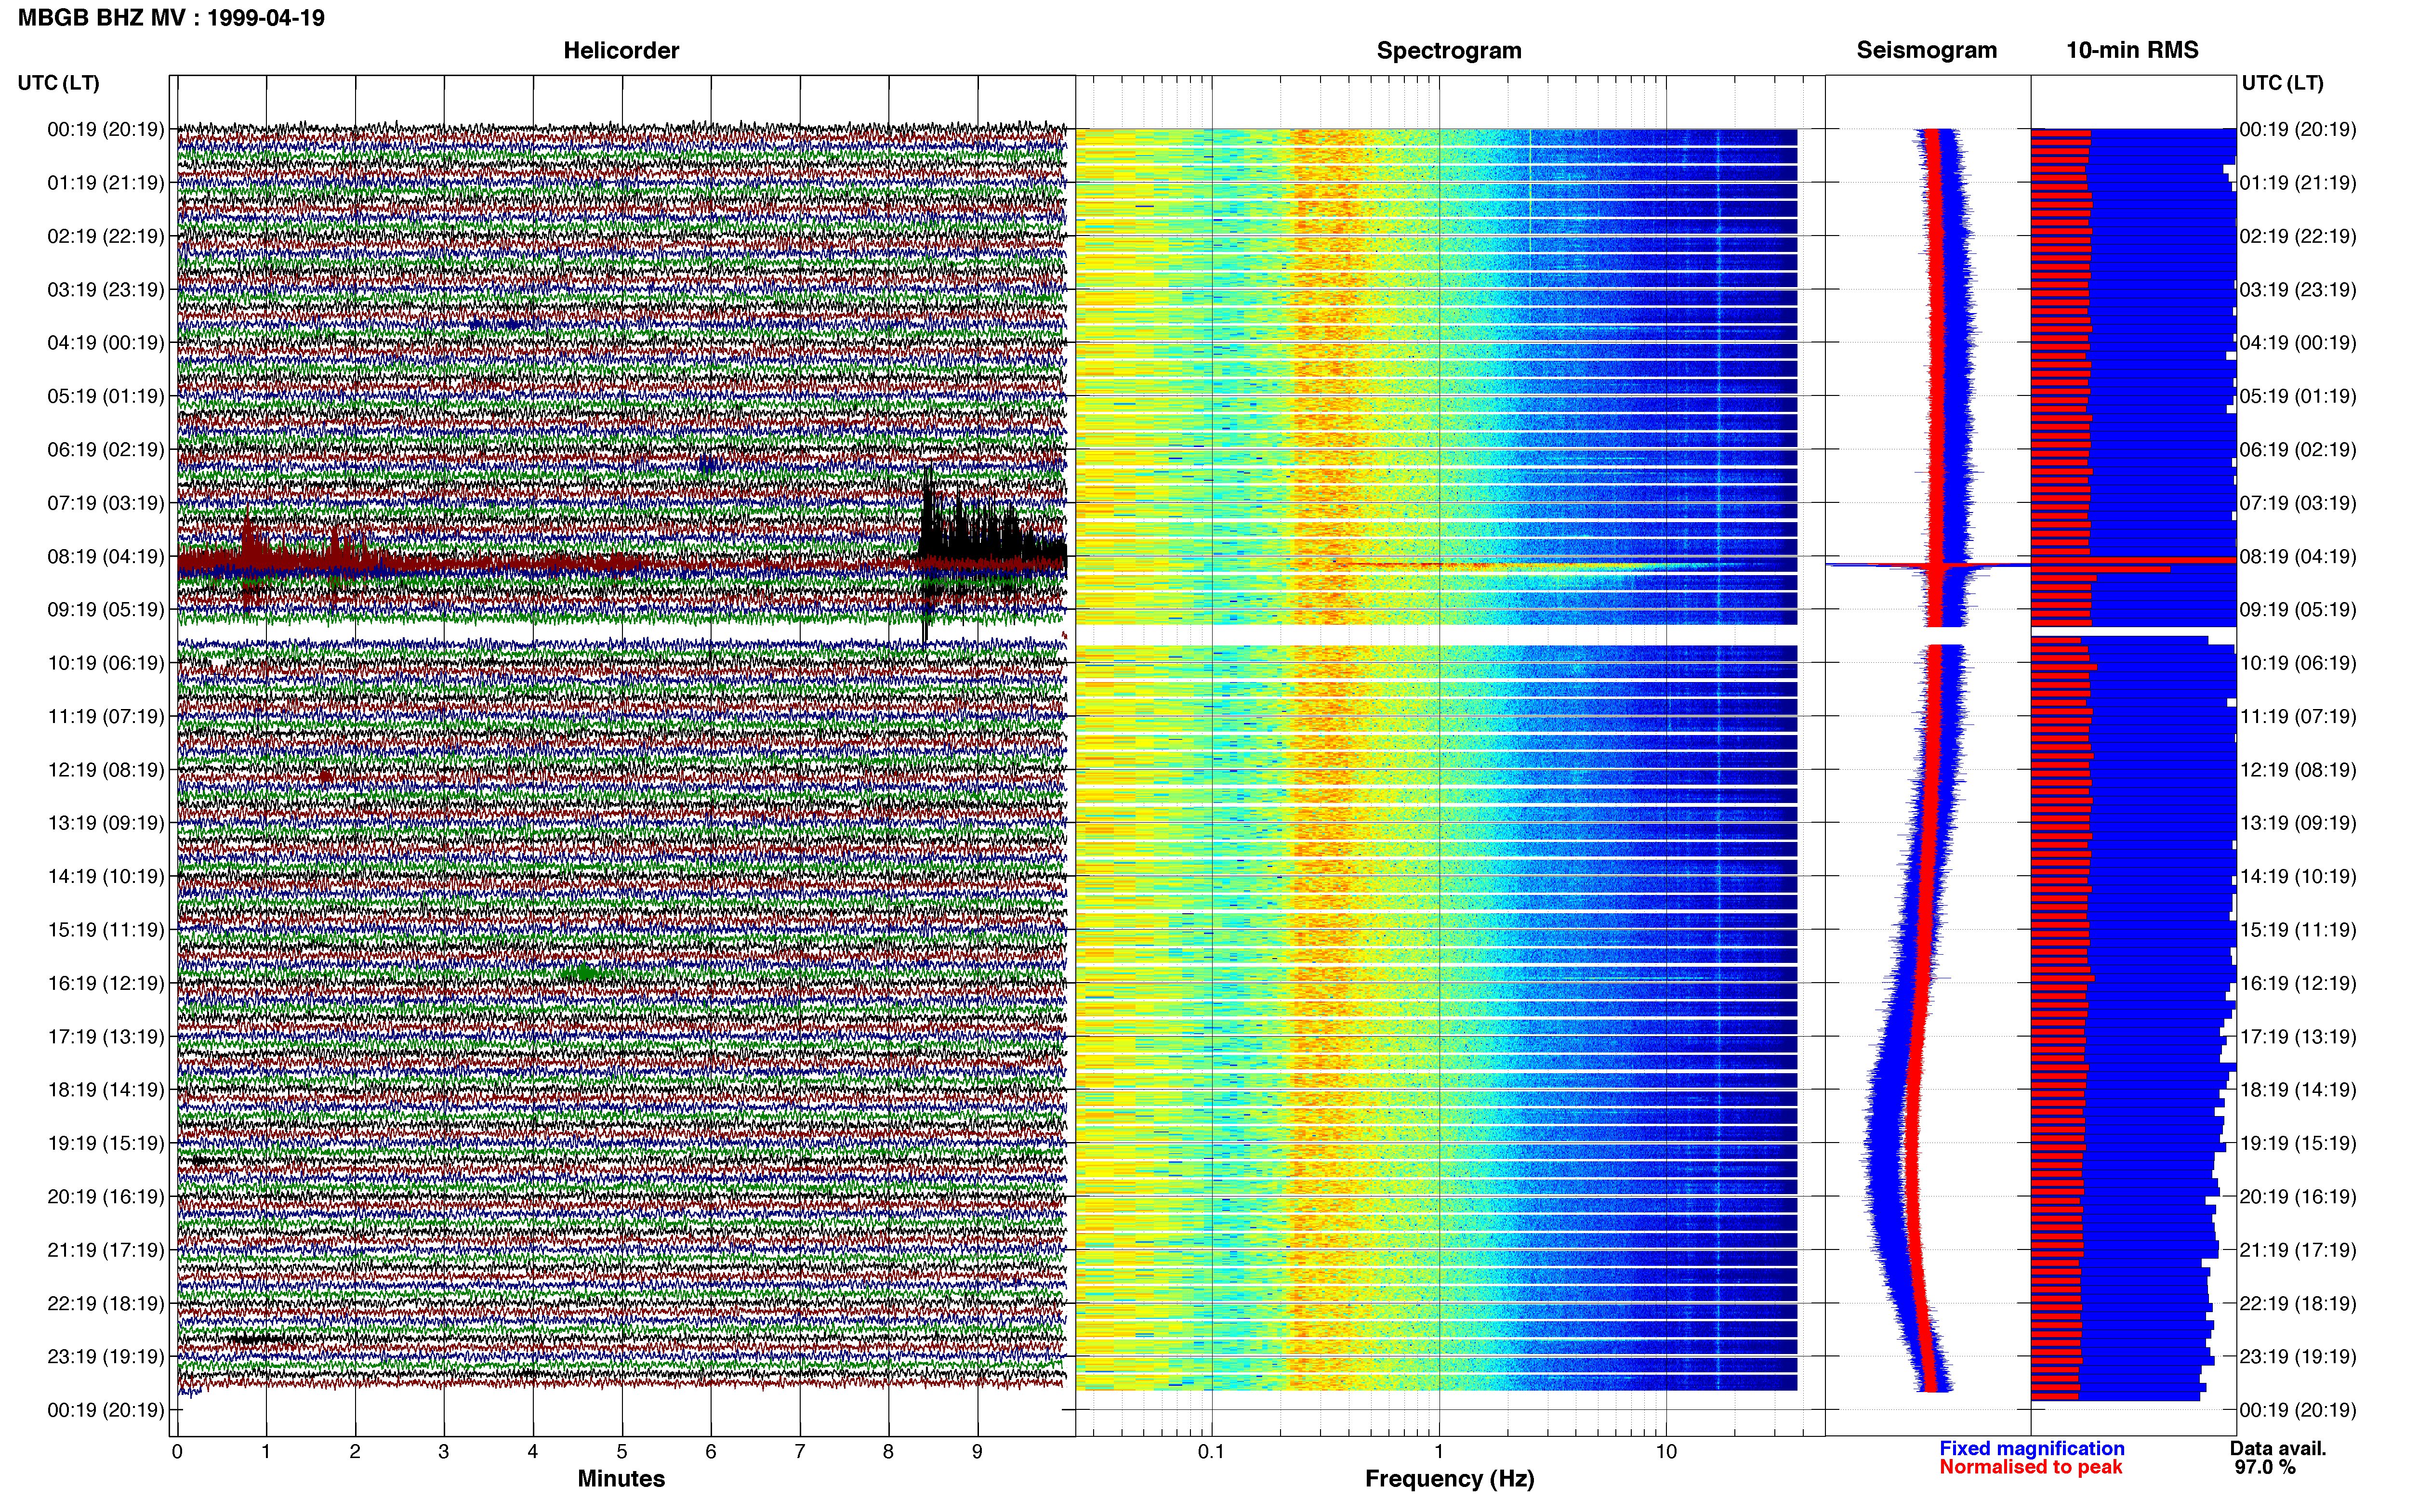This screenshot has height=1512, width=2418.
Task: Click minutes axis tick label '9'
Action: 978,1451
